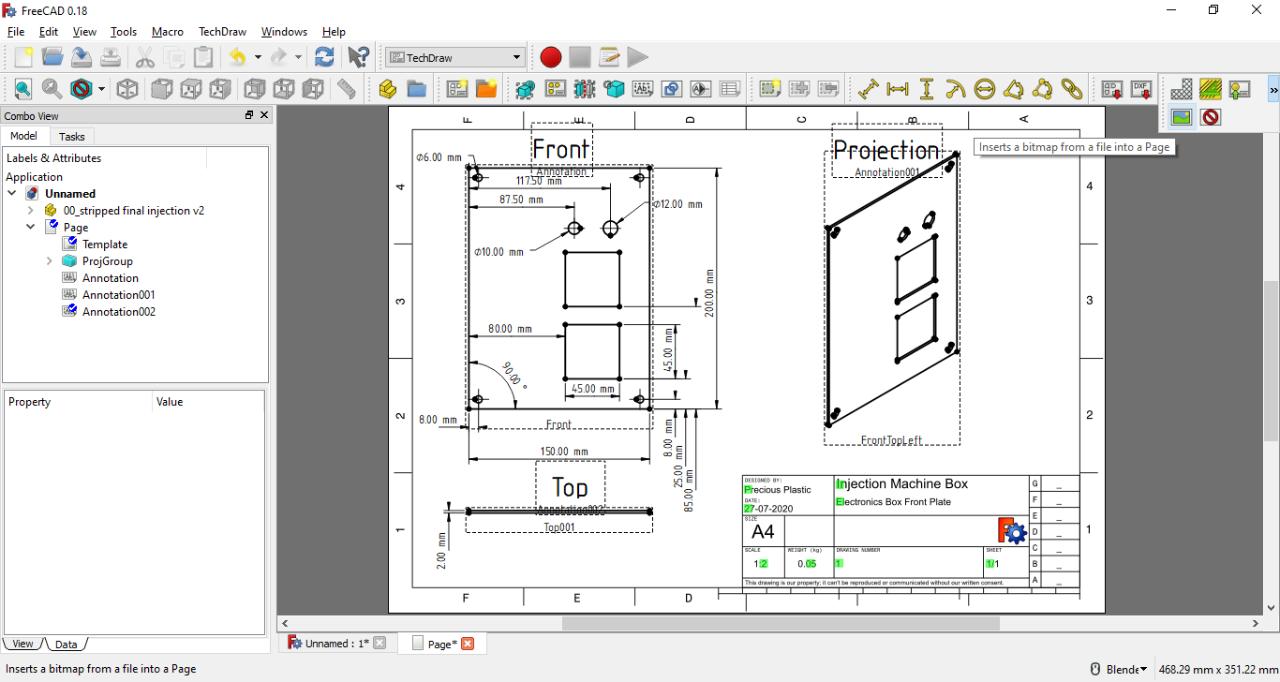The image size is (1280, 682).
Task: Open the Tools menu
Action: [123, 32]
